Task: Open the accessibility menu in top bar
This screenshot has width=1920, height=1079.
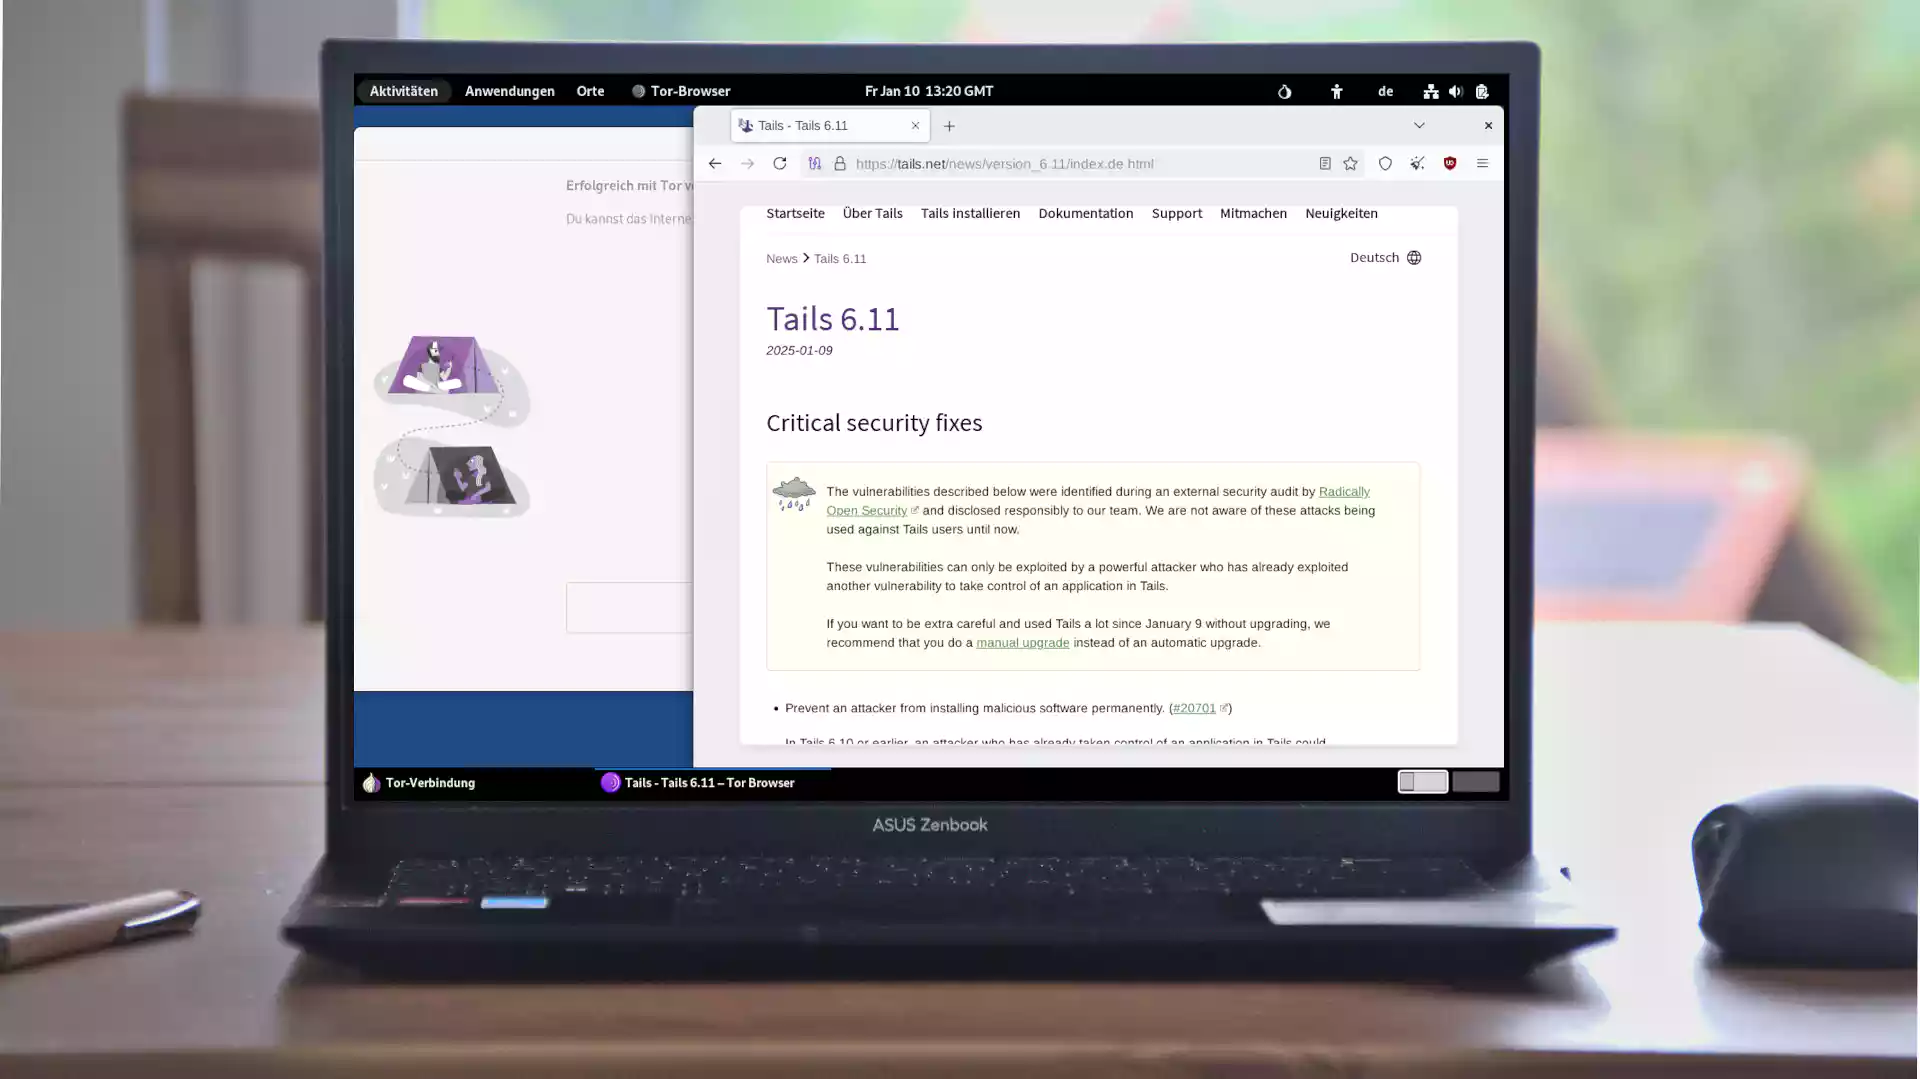Action: [x=1337, y=91]
